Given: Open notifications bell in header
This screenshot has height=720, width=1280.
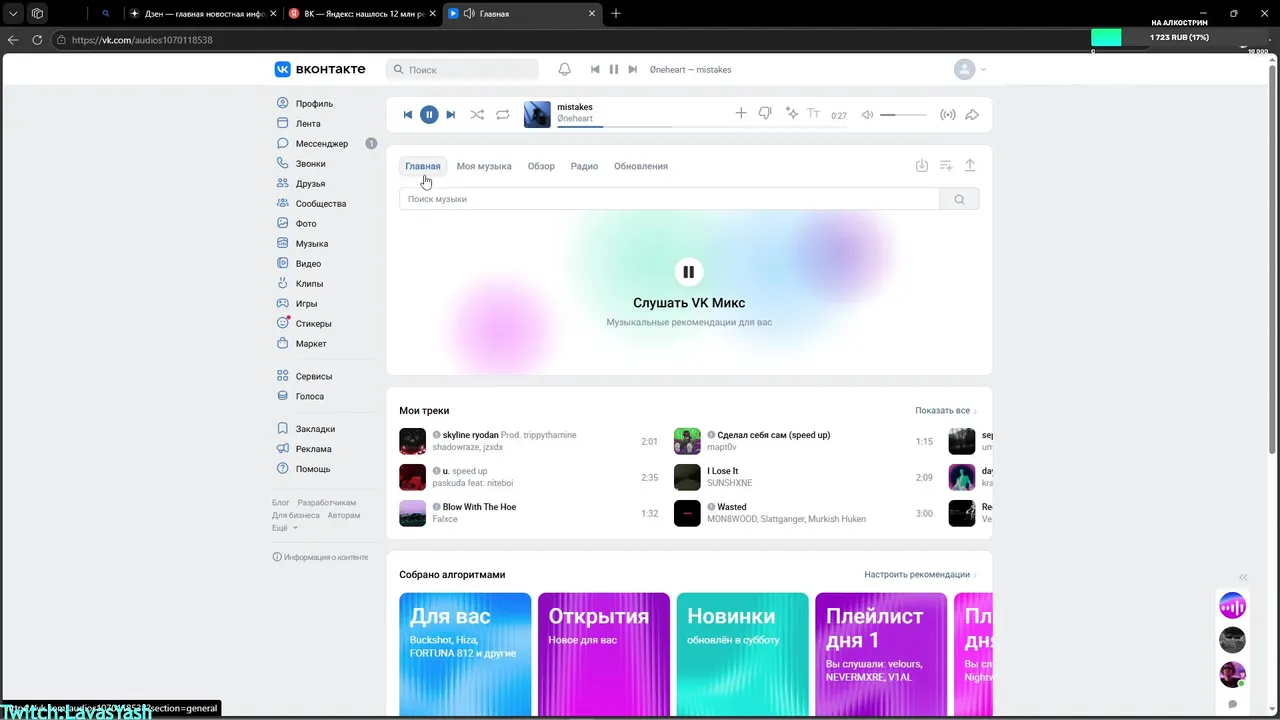Looking at the screenshot, I should (x=564, y=69).
